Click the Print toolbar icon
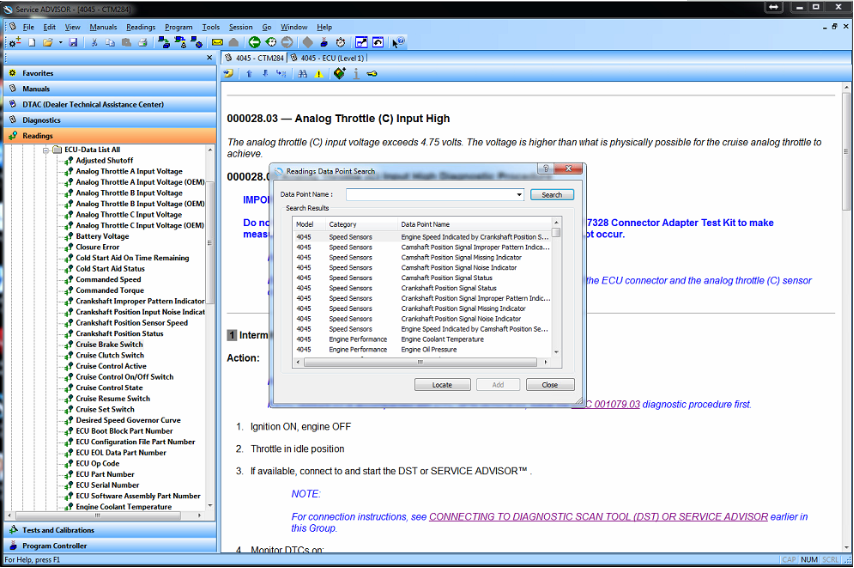854x568 pixels. [x=143, y=42]
